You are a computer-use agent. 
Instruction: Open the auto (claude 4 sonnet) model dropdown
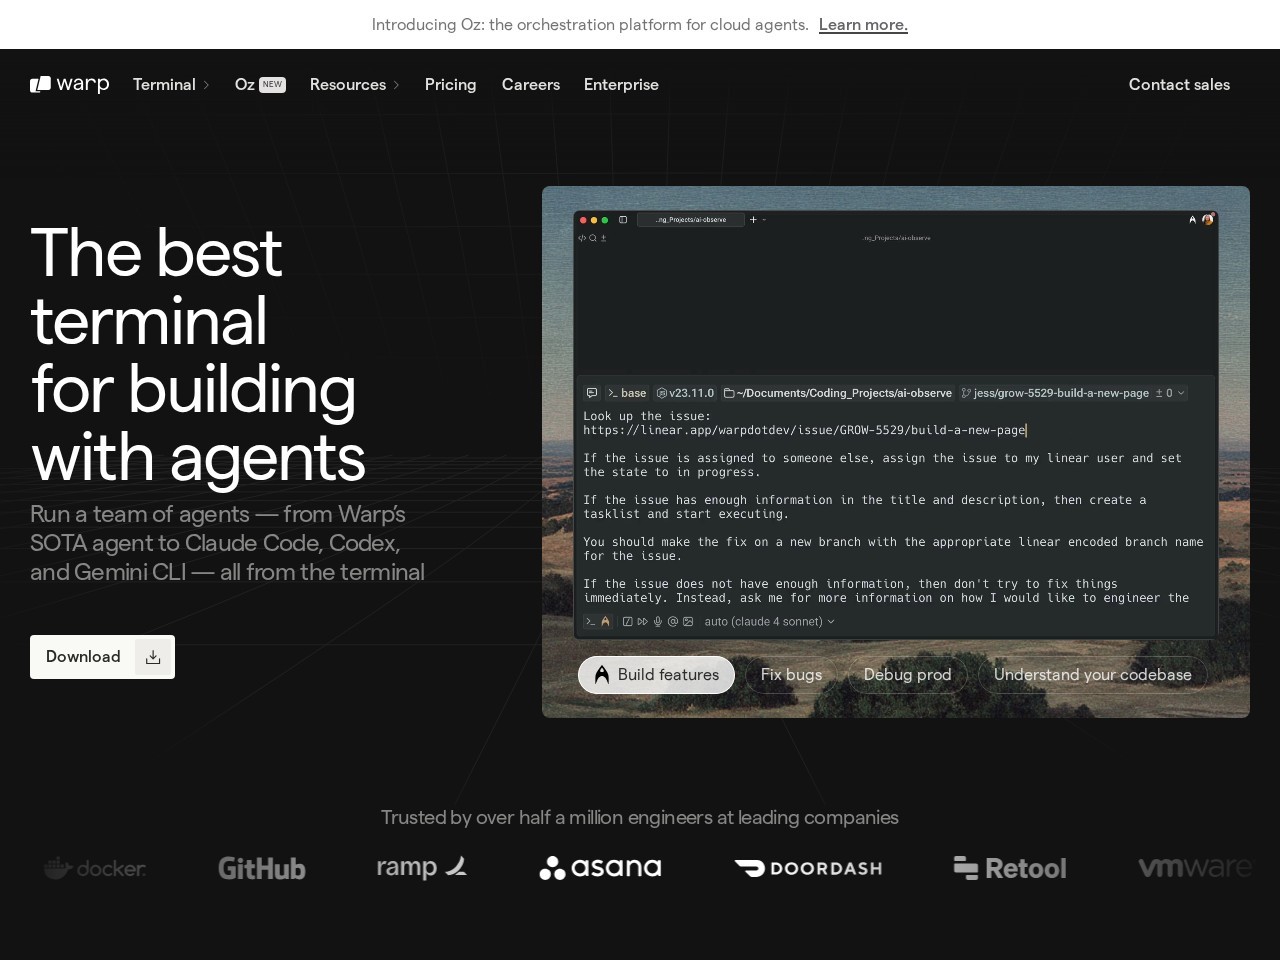coord(769,622)
